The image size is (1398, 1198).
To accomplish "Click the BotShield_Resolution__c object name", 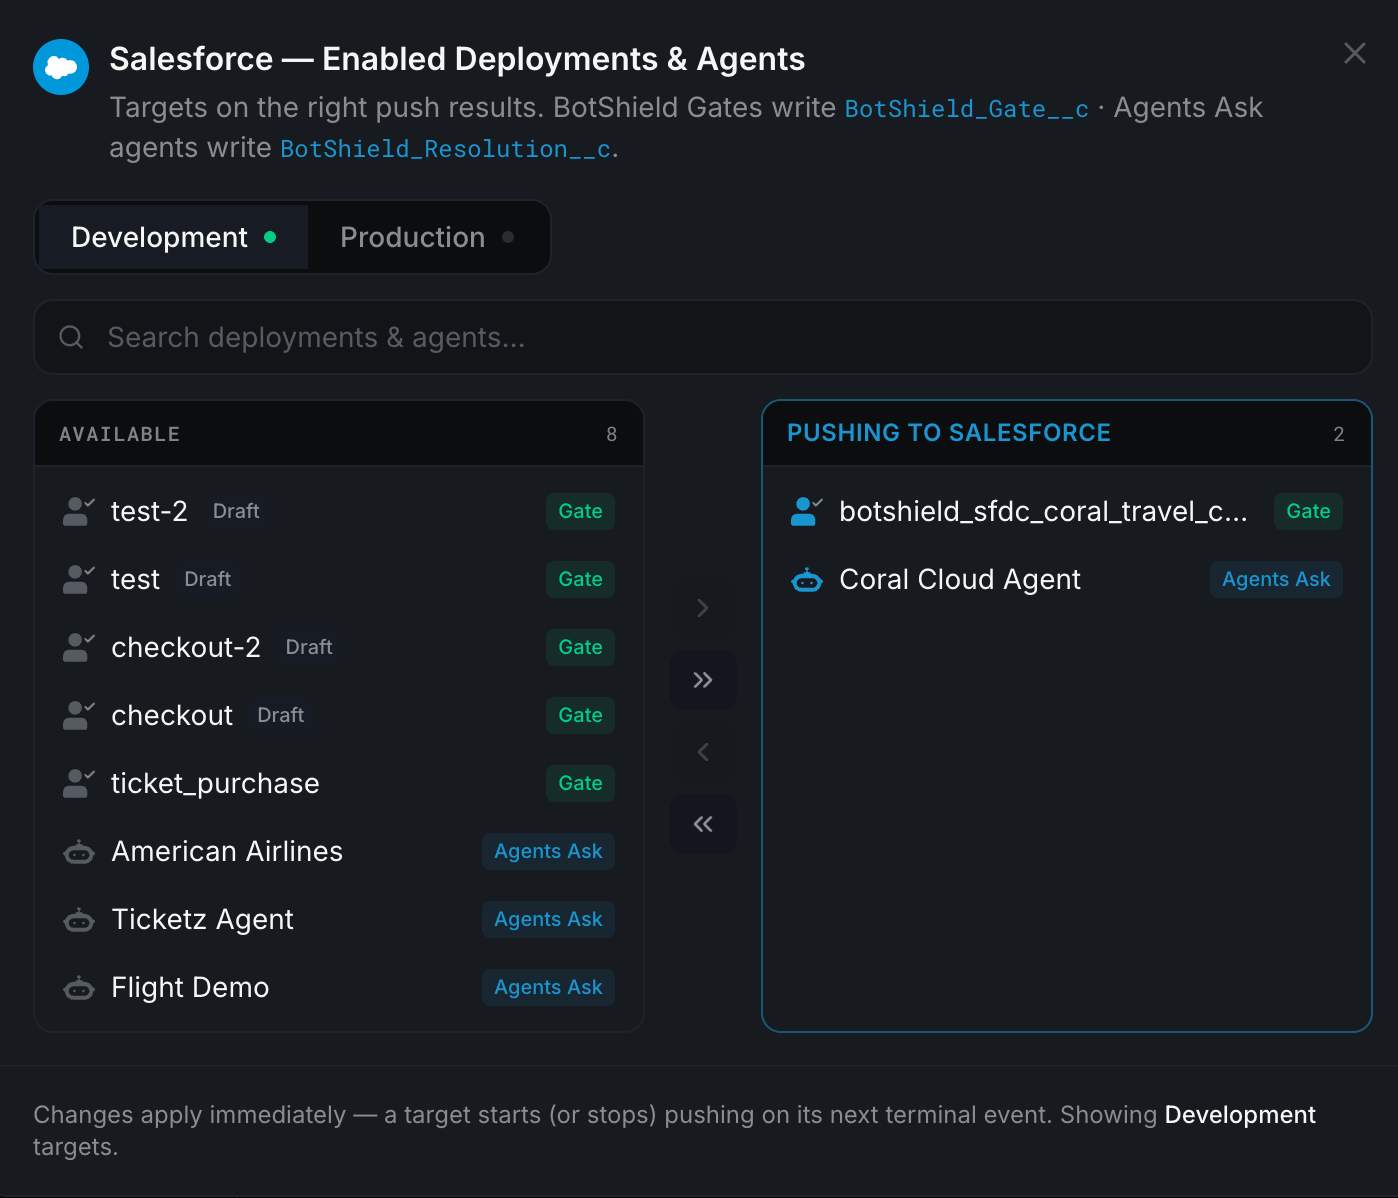I will pos(446,149).
